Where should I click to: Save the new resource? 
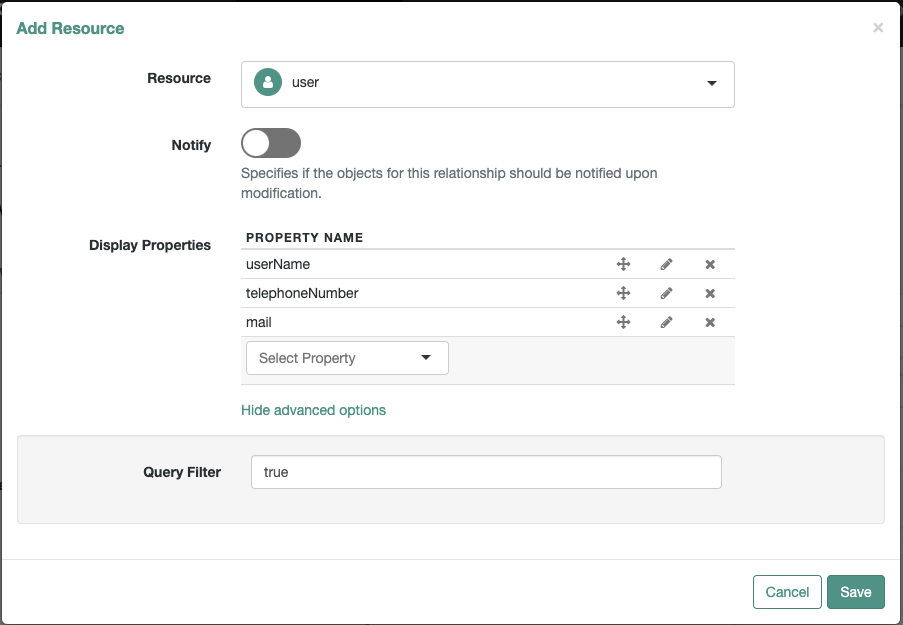pos(855,592)
